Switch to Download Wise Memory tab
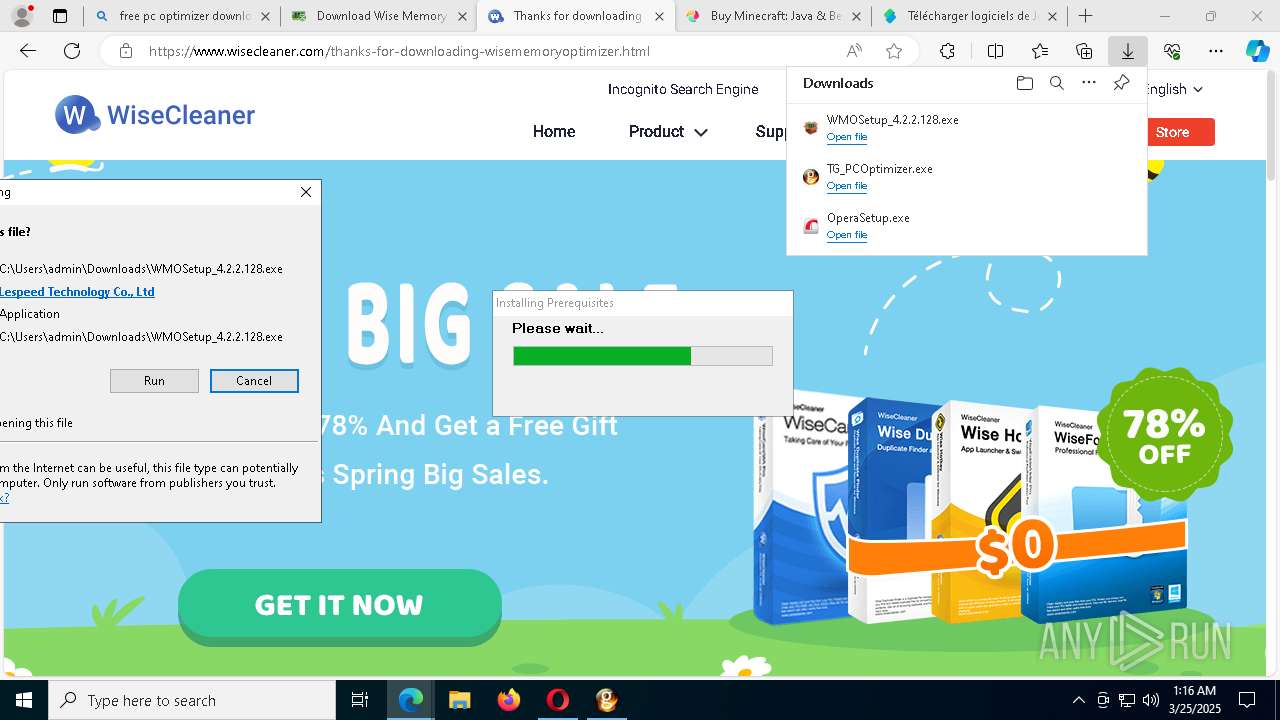 (x=381, y=16)
